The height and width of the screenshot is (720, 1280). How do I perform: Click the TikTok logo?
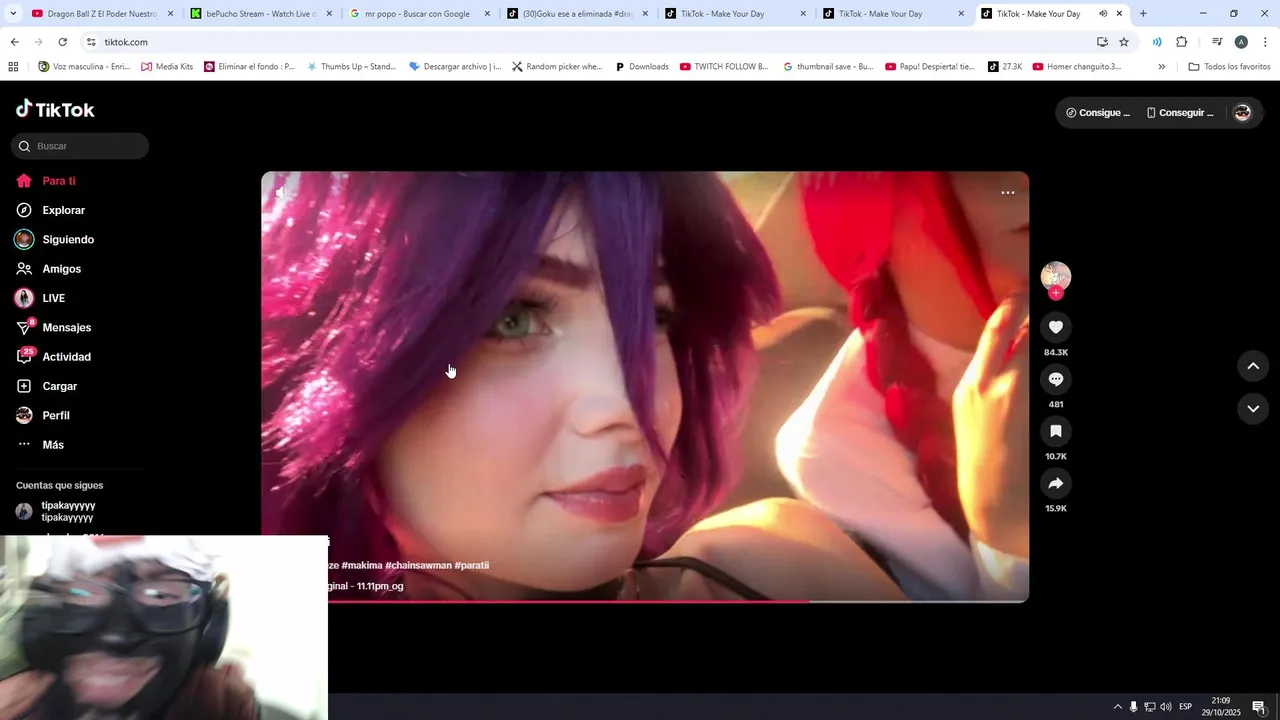point(55,109)
